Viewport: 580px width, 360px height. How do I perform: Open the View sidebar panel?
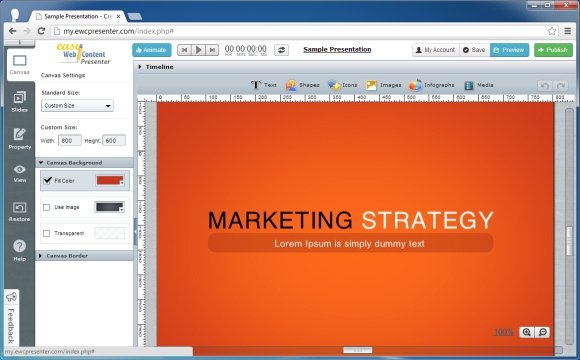click(20, 173)
